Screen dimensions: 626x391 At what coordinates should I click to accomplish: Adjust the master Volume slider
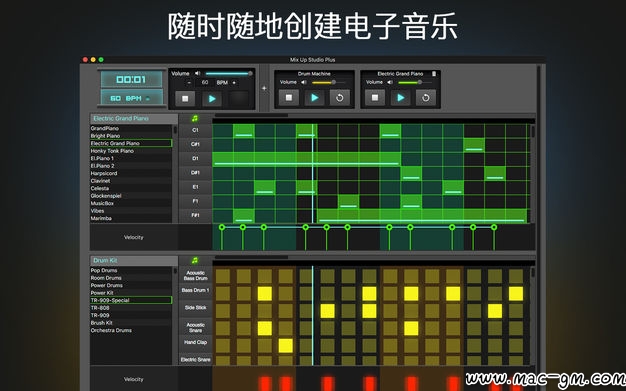coord(229,73)
